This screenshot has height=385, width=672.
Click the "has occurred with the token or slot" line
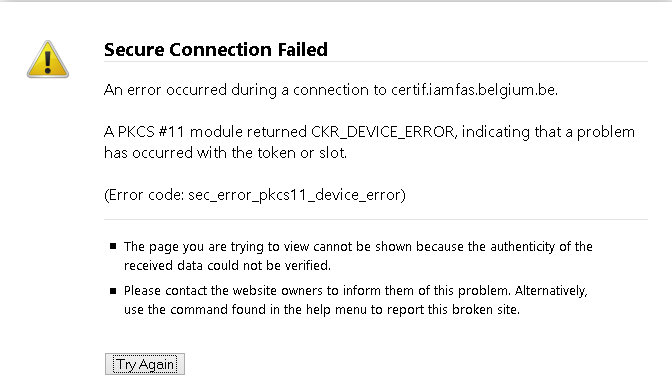pos(225,153)
